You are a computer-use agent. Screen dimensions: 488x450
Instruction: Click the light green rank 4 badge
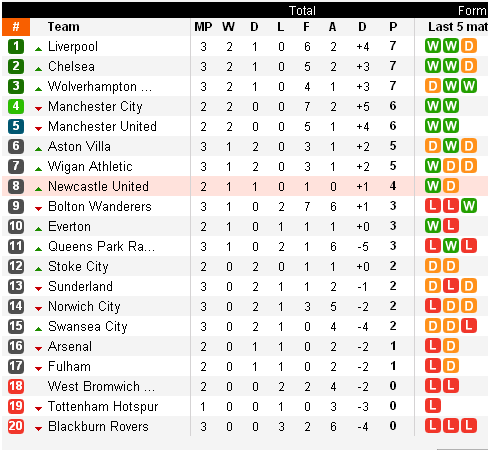pyautogui.click(x=16, y=106)
